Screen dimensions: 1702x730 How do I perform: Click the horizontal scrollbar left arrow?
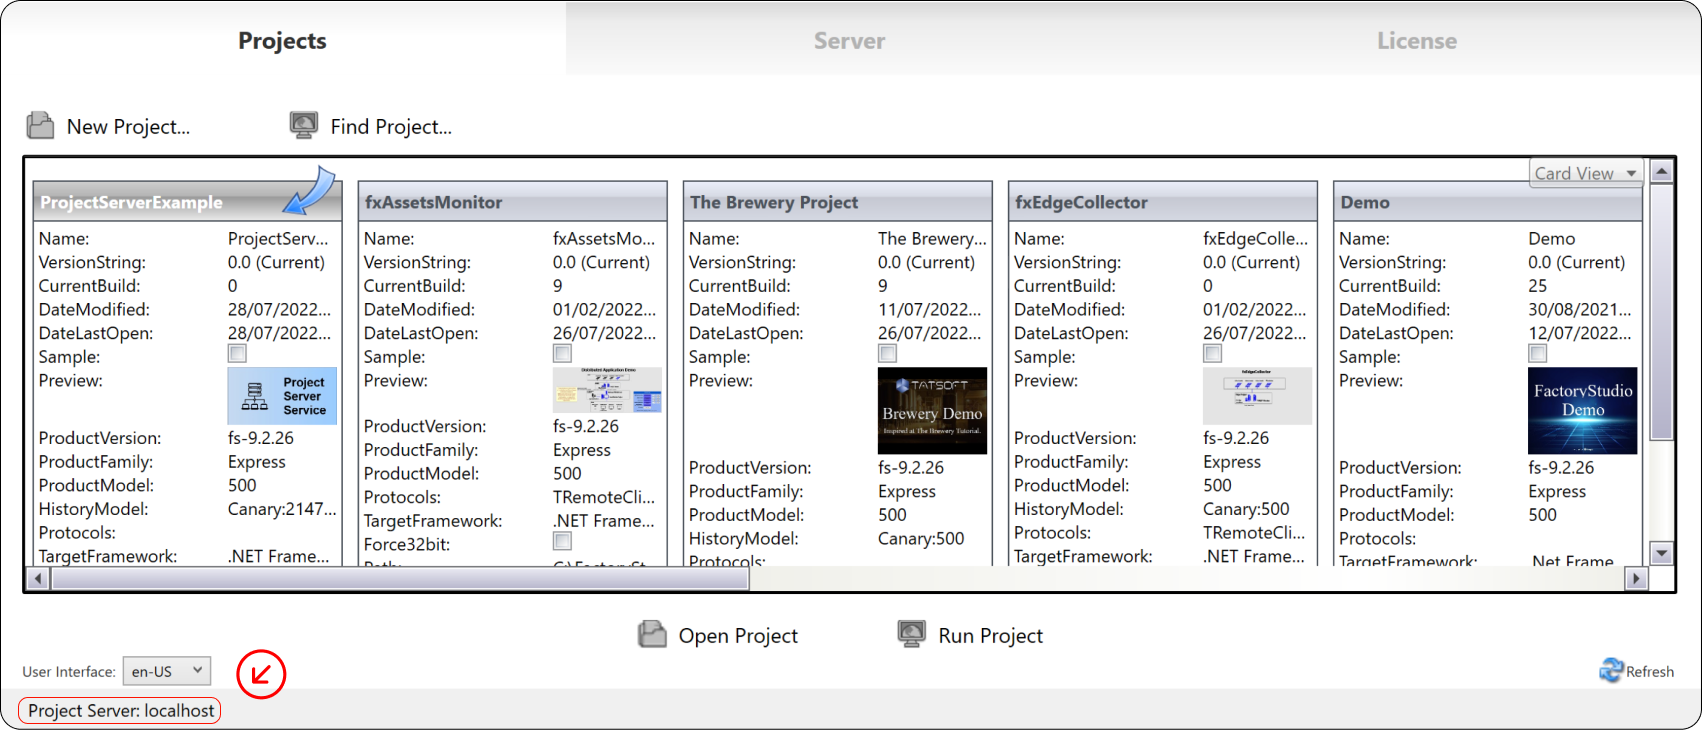tap(38, 578)
